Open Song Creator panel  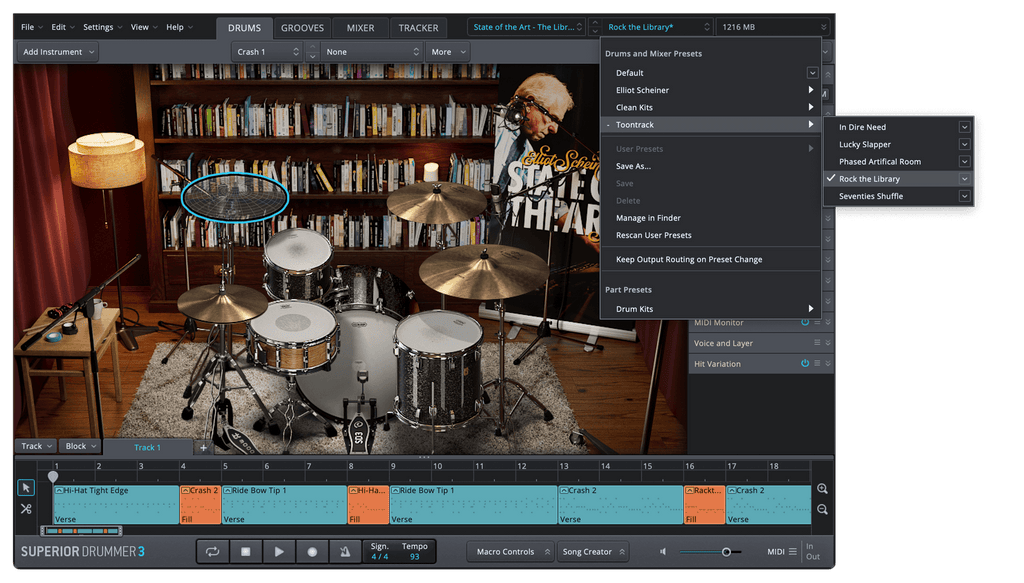click(593, 552)
